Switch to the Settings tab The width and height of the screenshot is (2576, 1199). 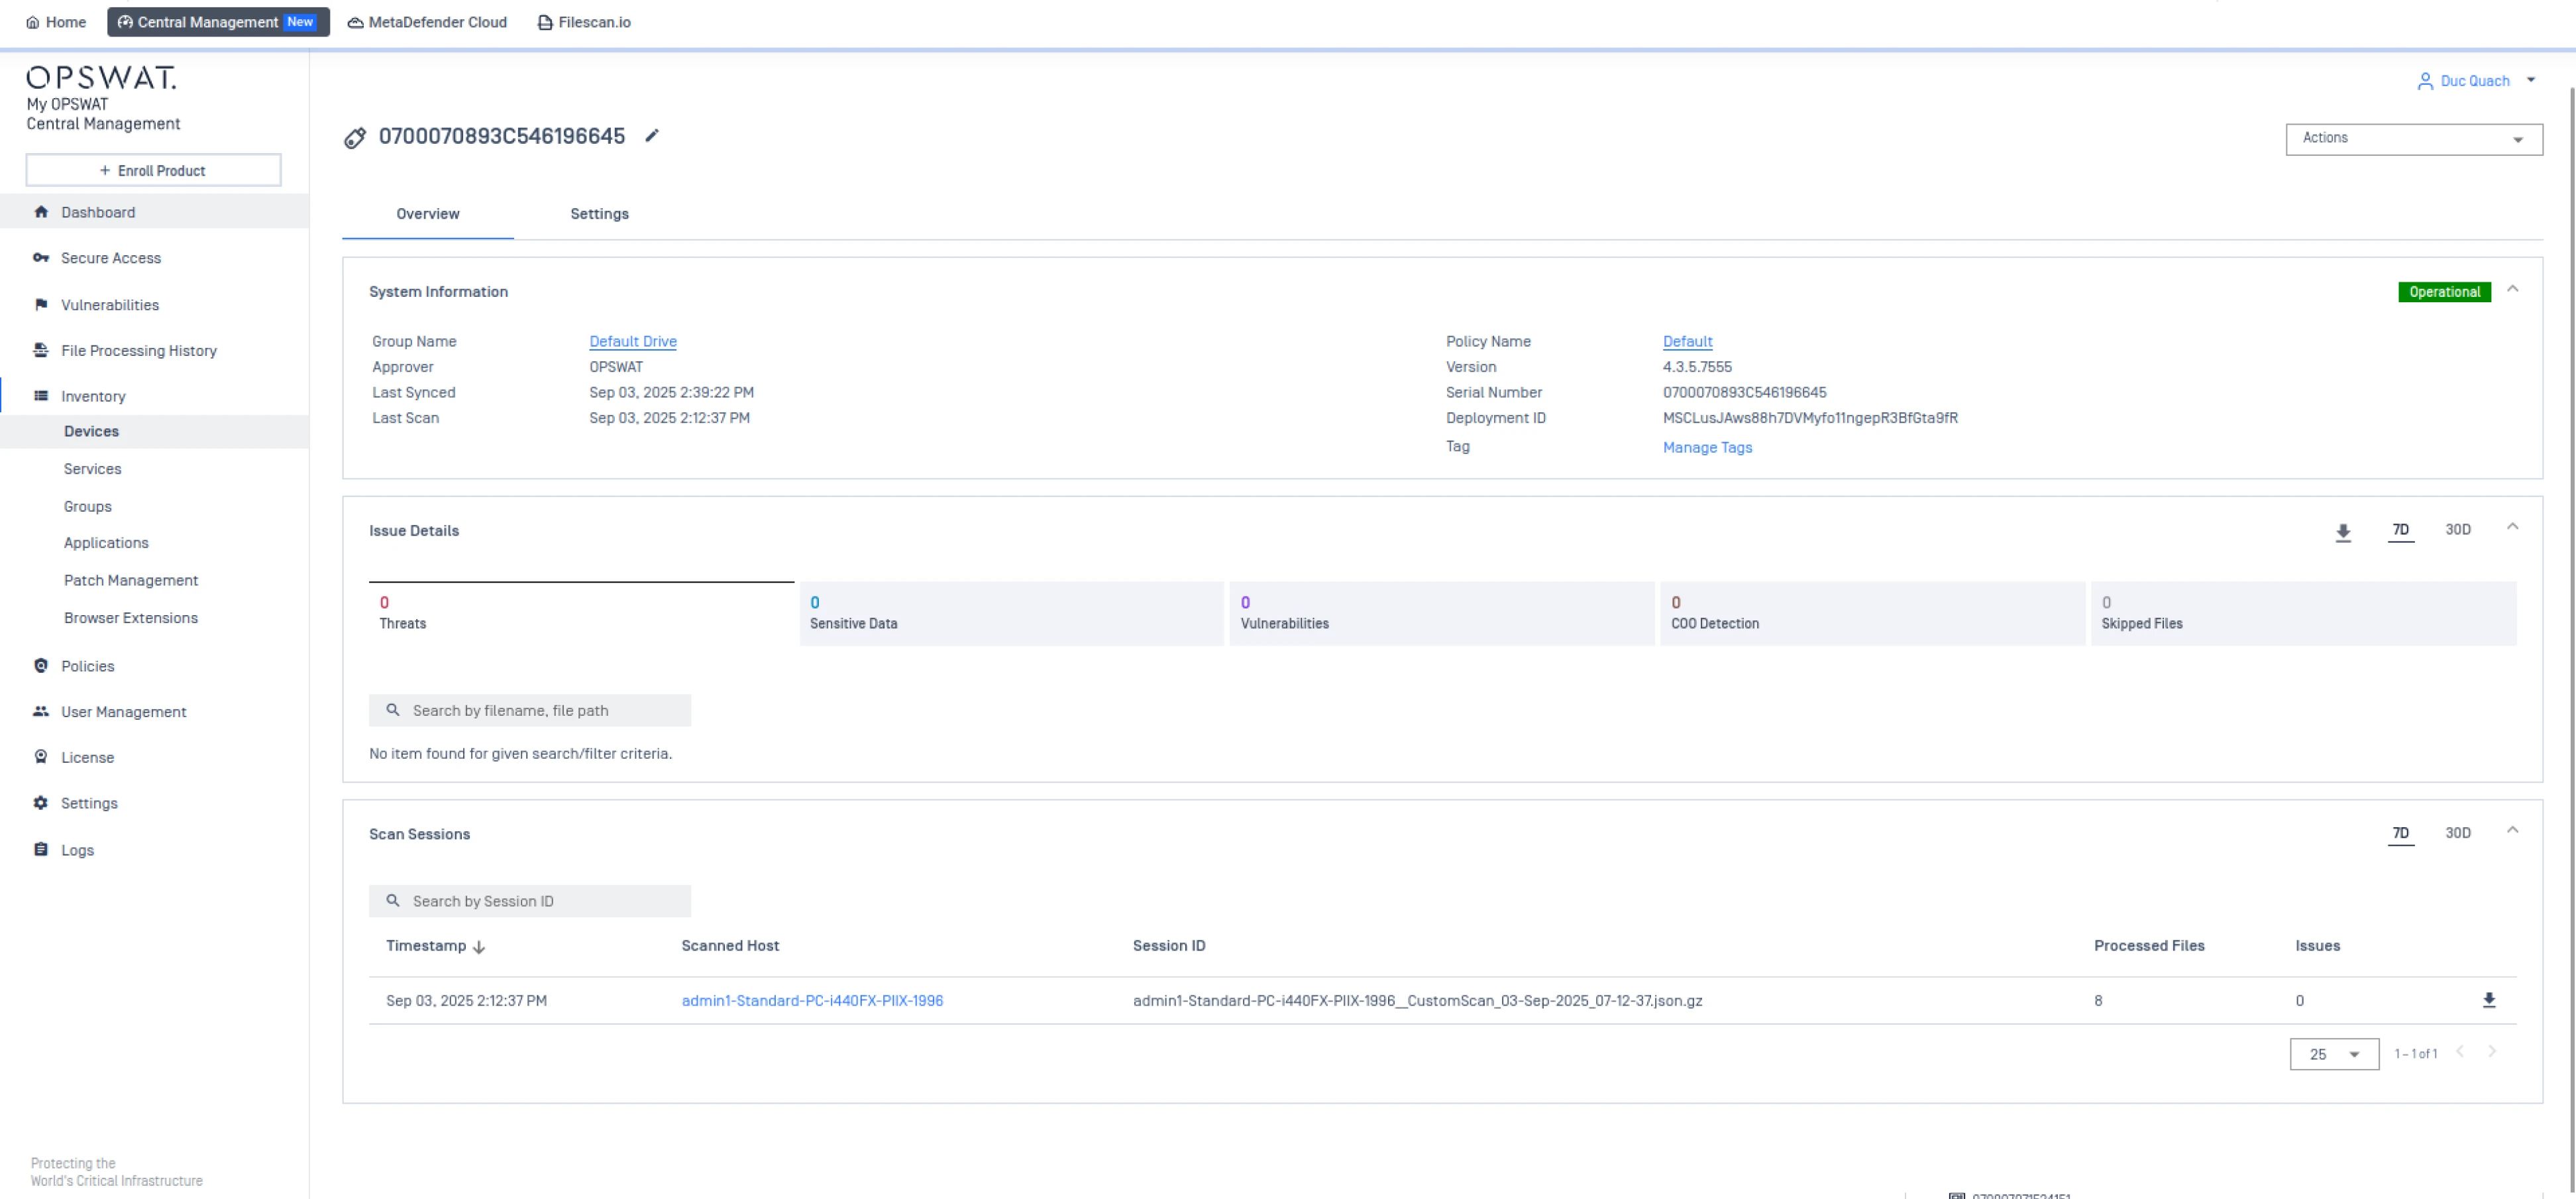click(599, 214)
